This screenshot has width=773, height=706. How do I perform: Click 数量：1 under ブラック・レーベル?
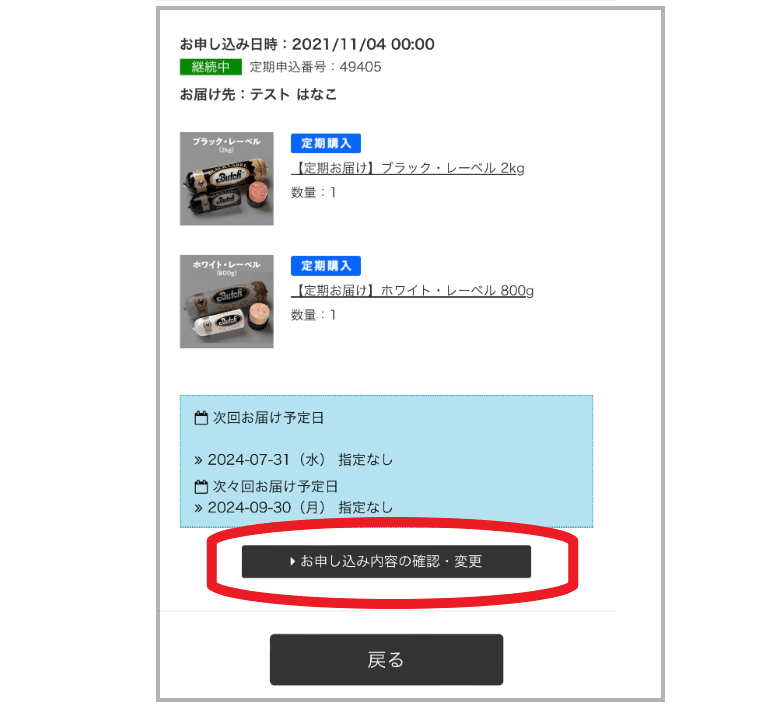(x=314, y=193)
